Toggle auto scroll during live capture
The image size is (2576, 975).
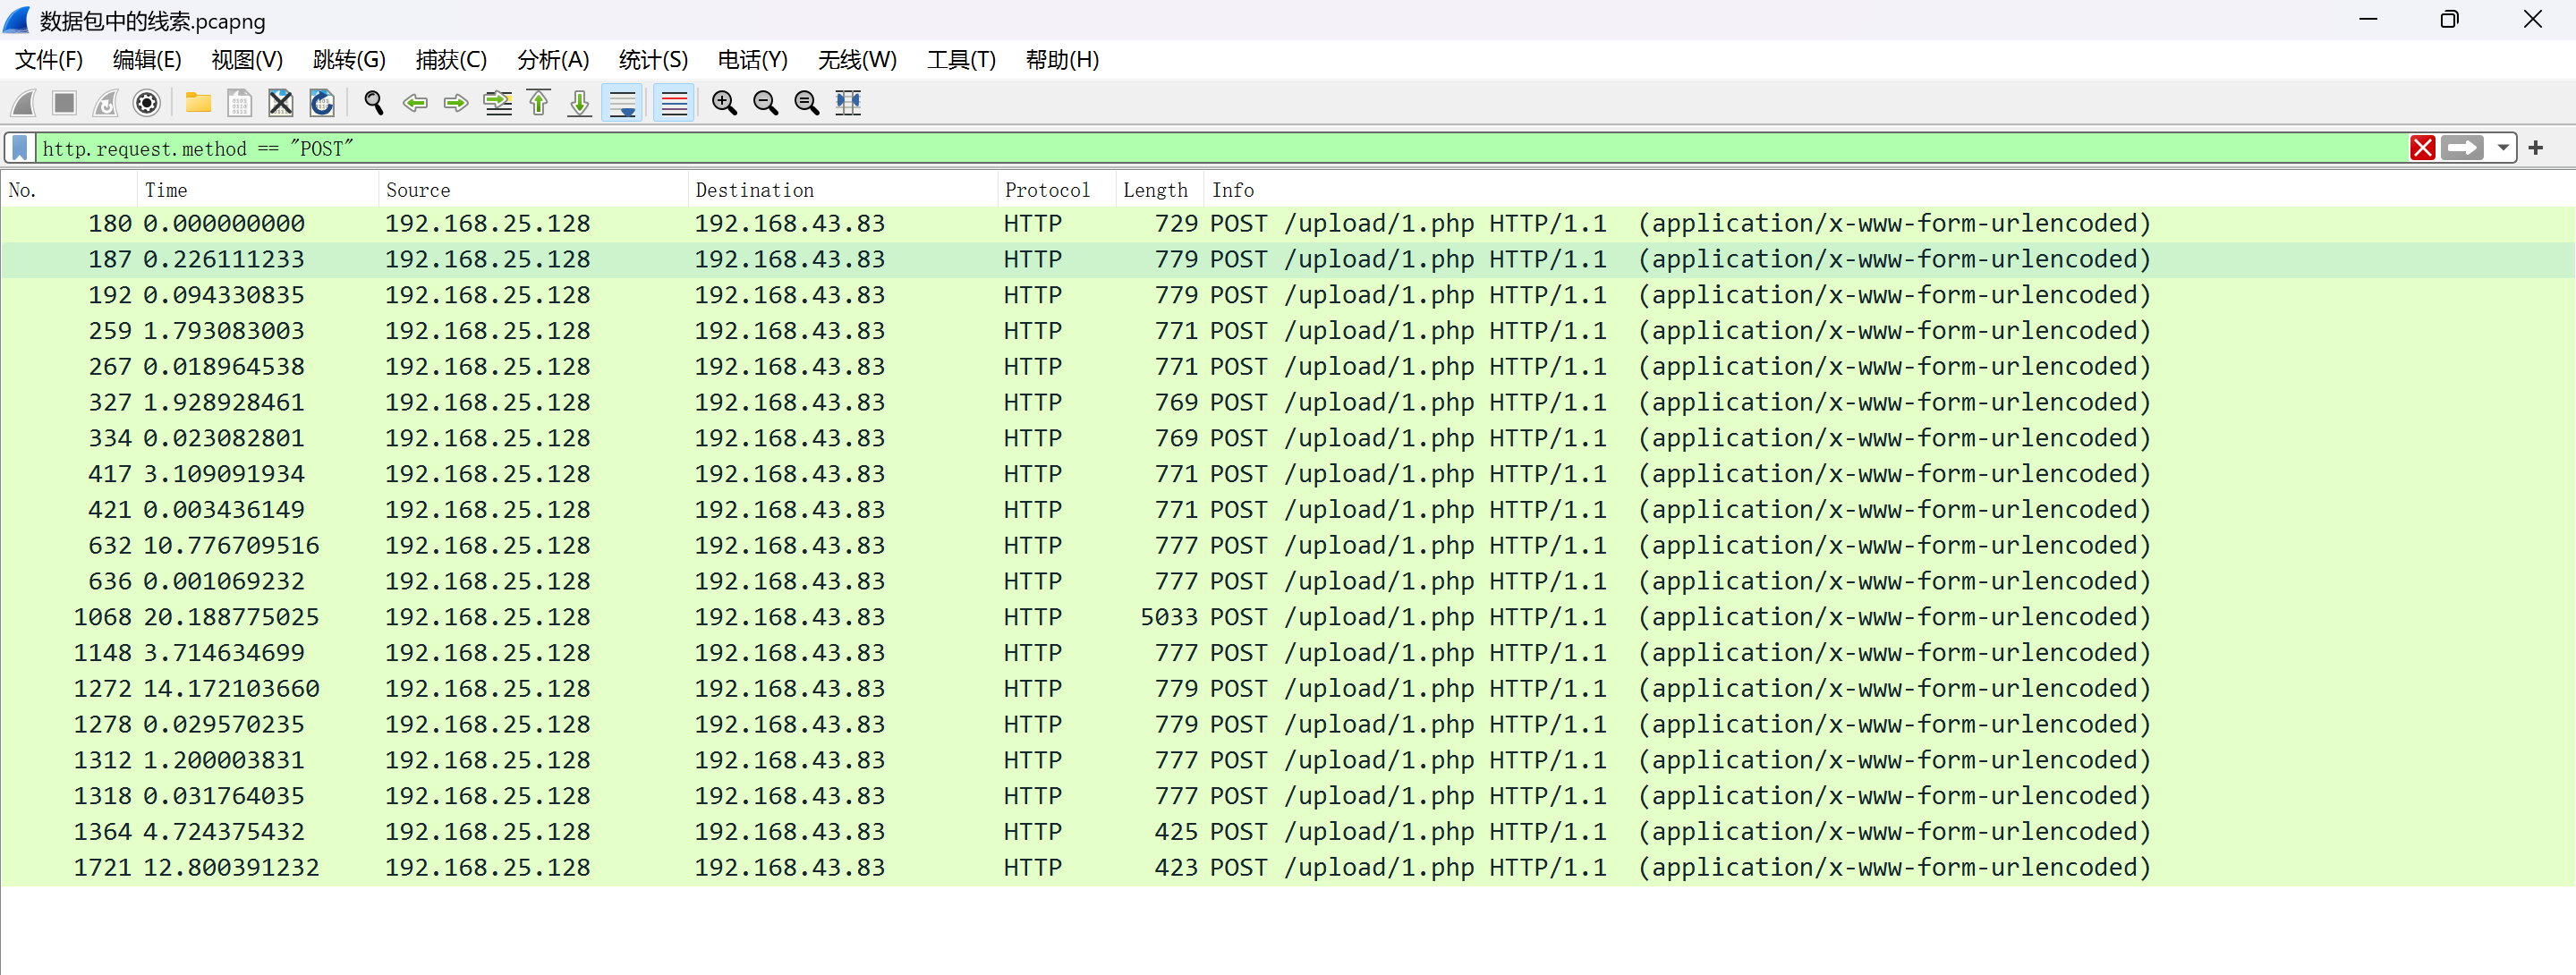tap(622, 103)
